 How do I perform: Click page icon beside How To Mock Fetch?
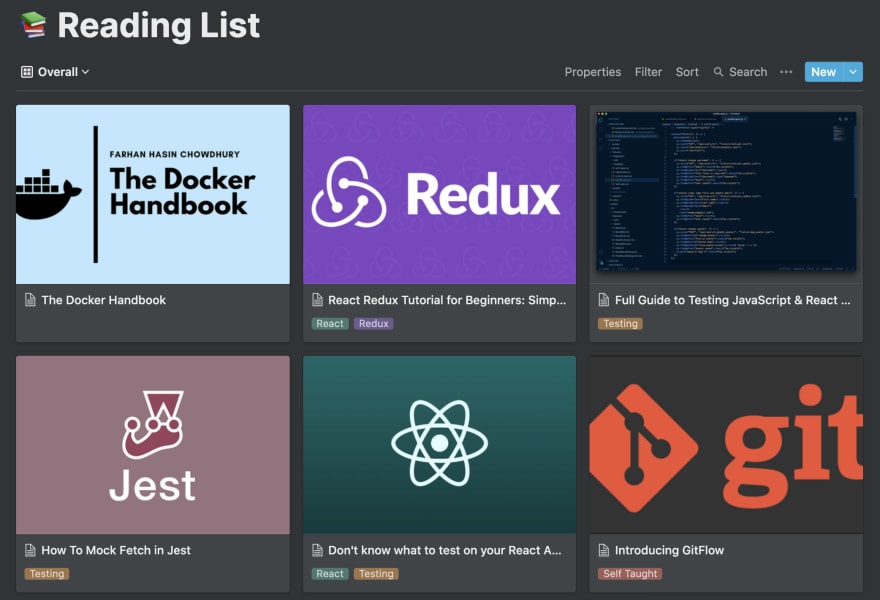(30, 550)
